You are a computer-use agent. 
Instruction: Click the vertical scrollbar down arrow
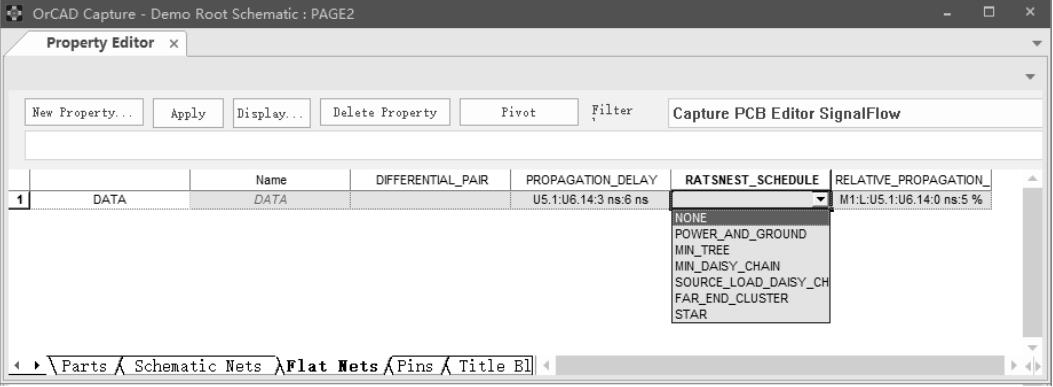pos(1033,347)
